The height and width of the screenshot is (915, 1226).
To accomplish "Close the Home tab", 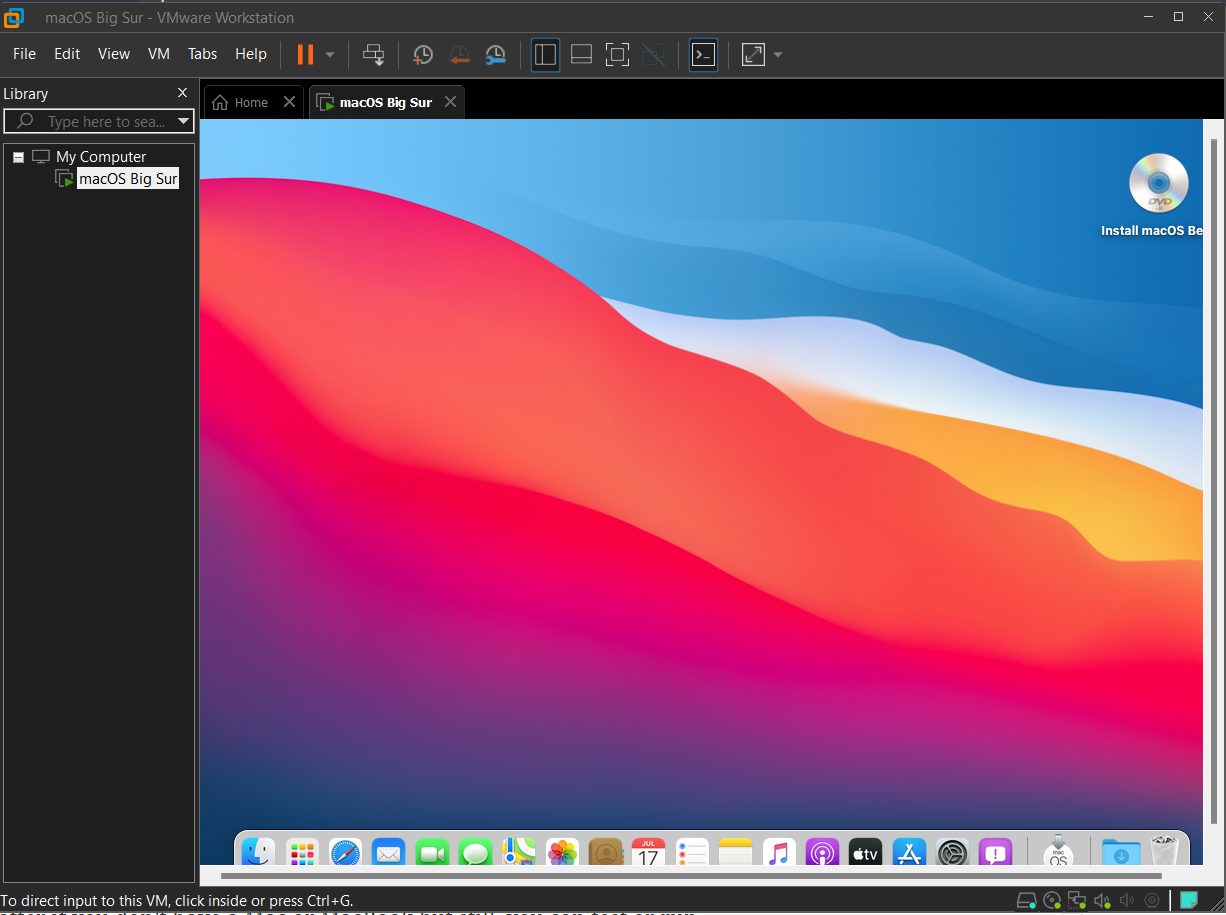I will click(x=289, y=102).
